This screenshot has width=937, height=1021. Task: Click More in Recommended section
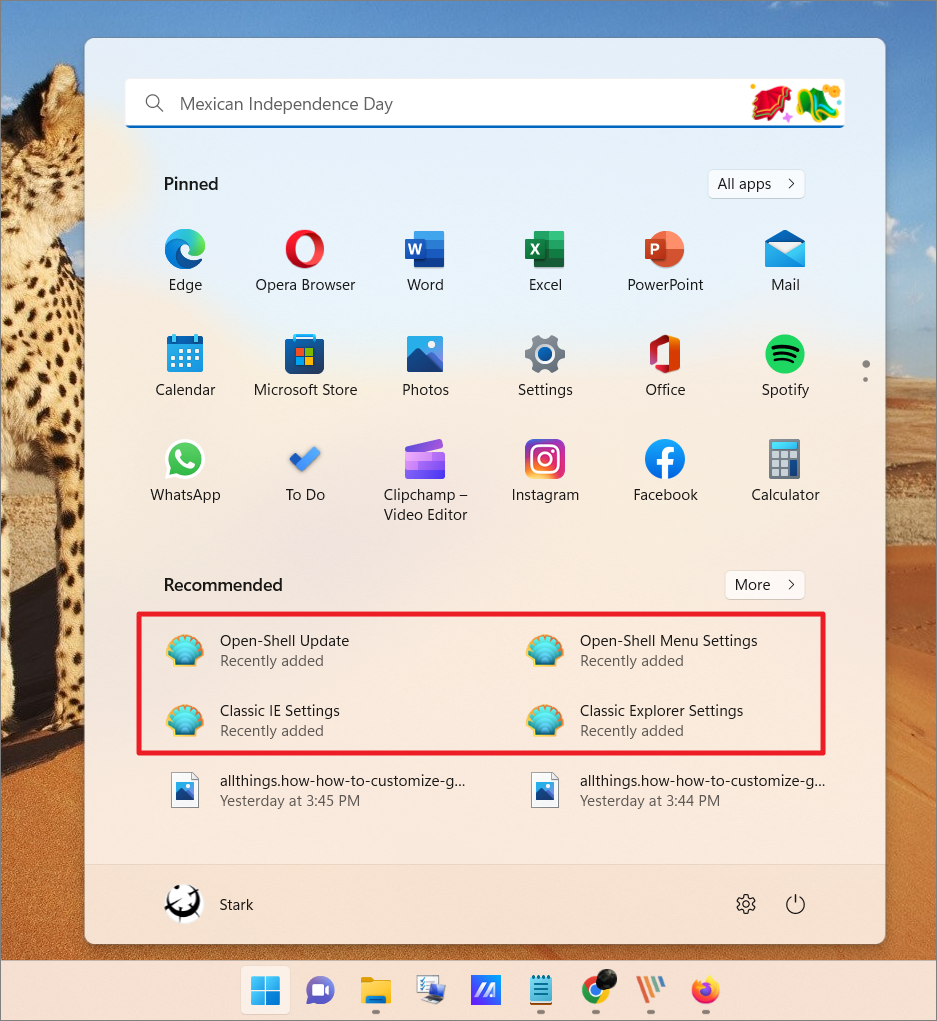pyautogui.click(x=764, y=585)
